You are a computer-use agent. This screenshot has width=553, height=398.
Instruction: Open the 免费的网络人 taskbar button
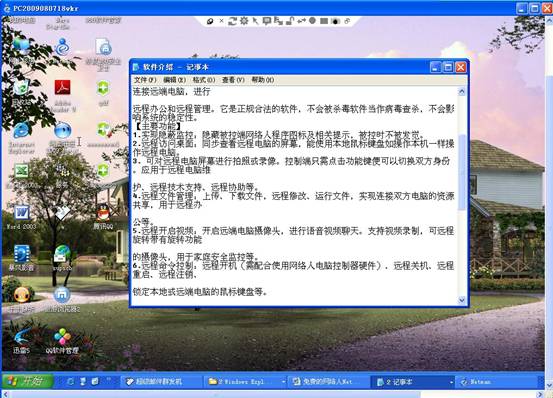coord(328,381)
